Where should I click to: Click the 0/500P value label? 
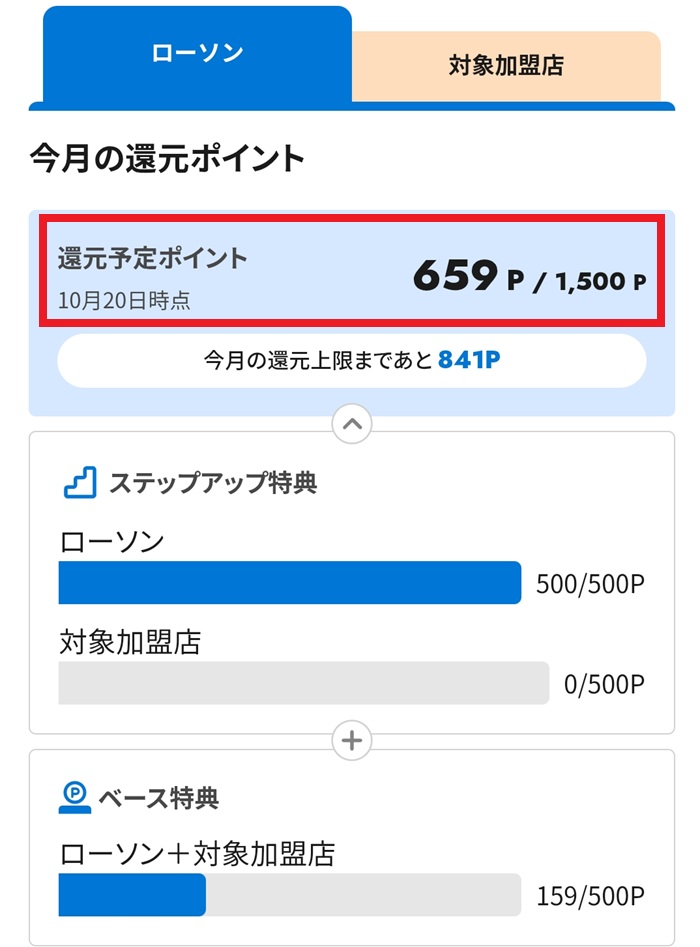tap(604, 684)
